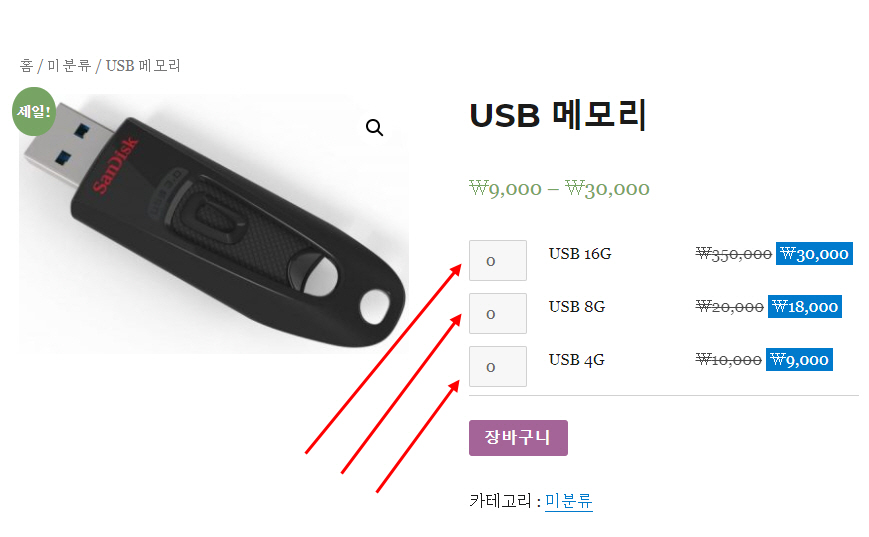Click the crossed-out ₩20,000 original price
The height and width of the screenshot is (537, 869).
[729, 306]
